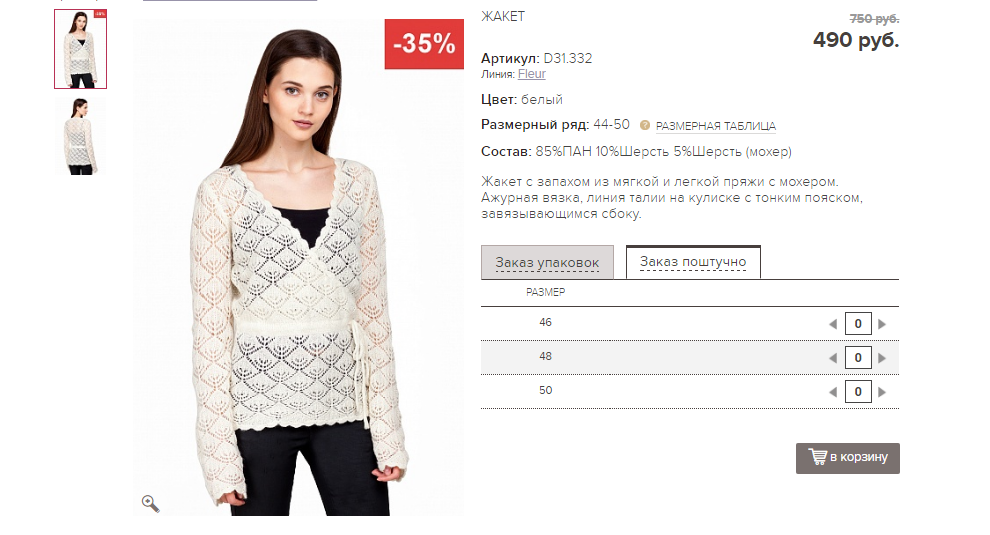Increase quantity for size 50
This screenshot has height=535, width=990.
[882, 392]
